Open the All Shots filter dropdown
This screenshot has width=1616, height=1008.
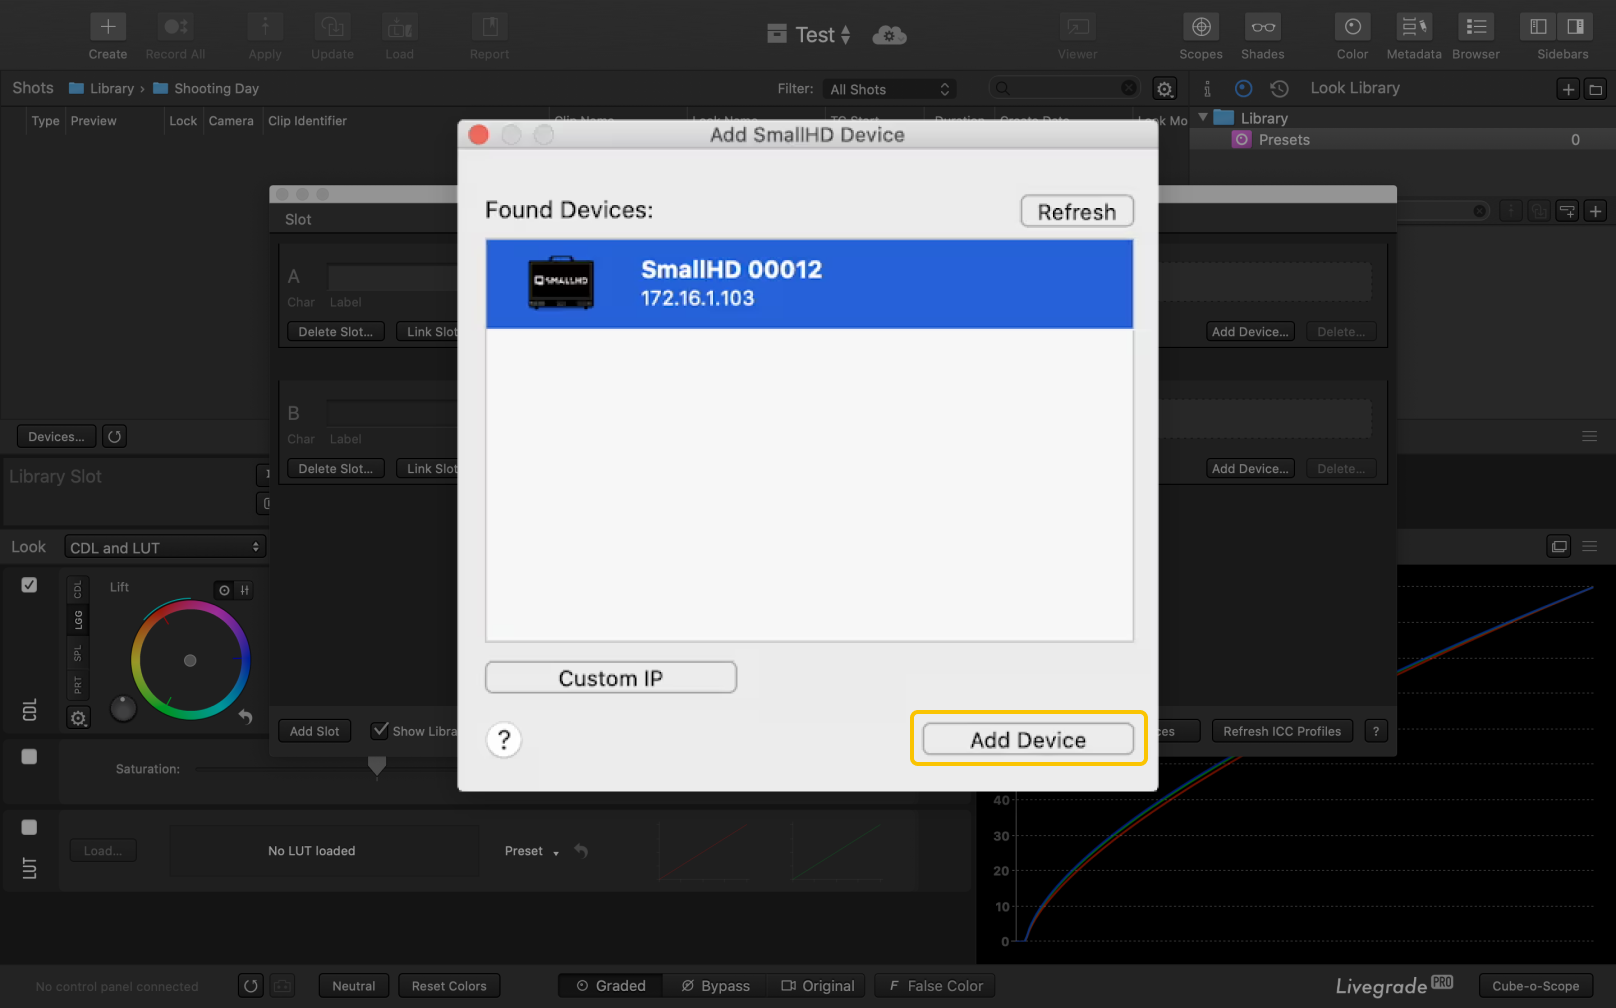(889, 89)
